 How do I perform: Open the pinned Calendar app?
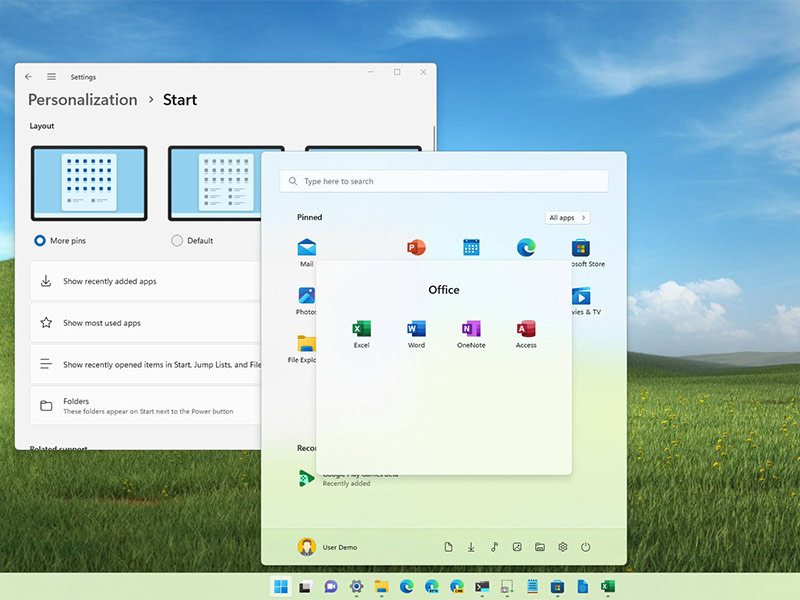click(x=471, y=247)
